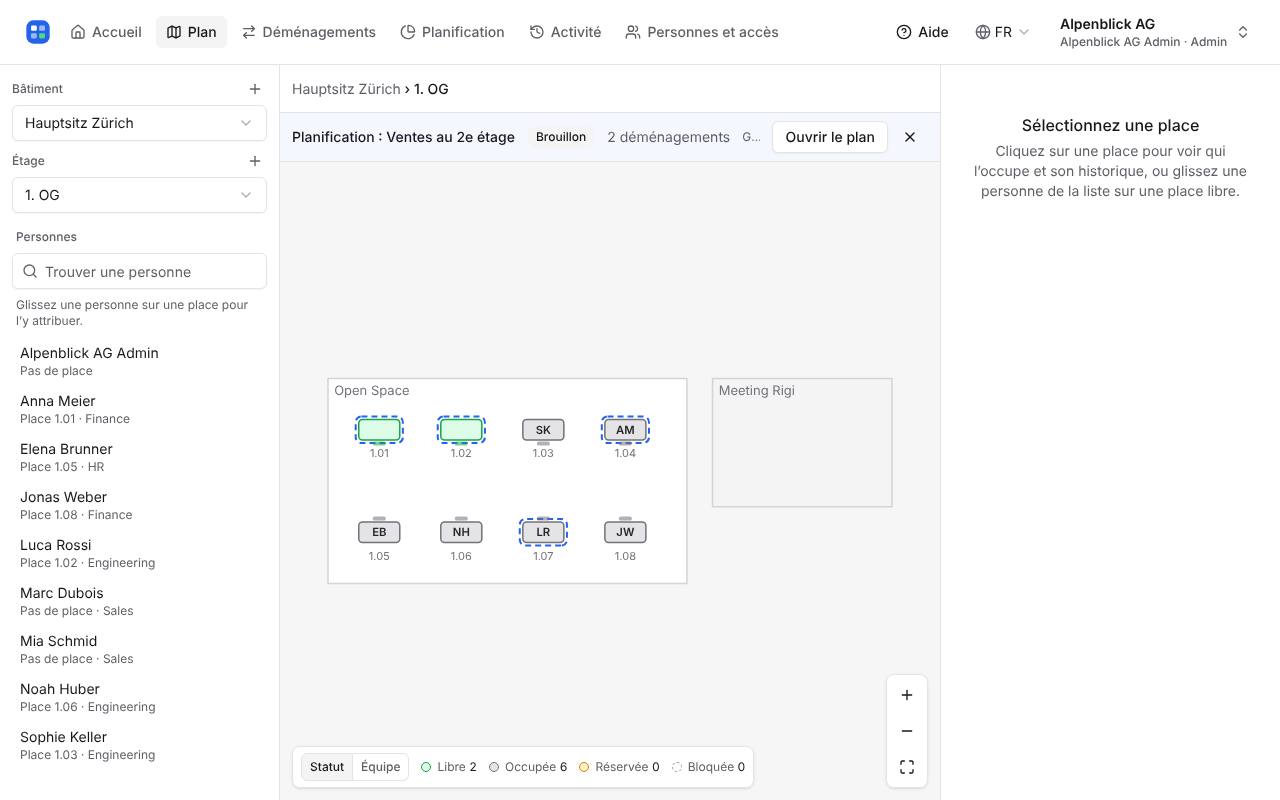Add a new floor with plus icon

pyautogui.click(x=255, y=161)
